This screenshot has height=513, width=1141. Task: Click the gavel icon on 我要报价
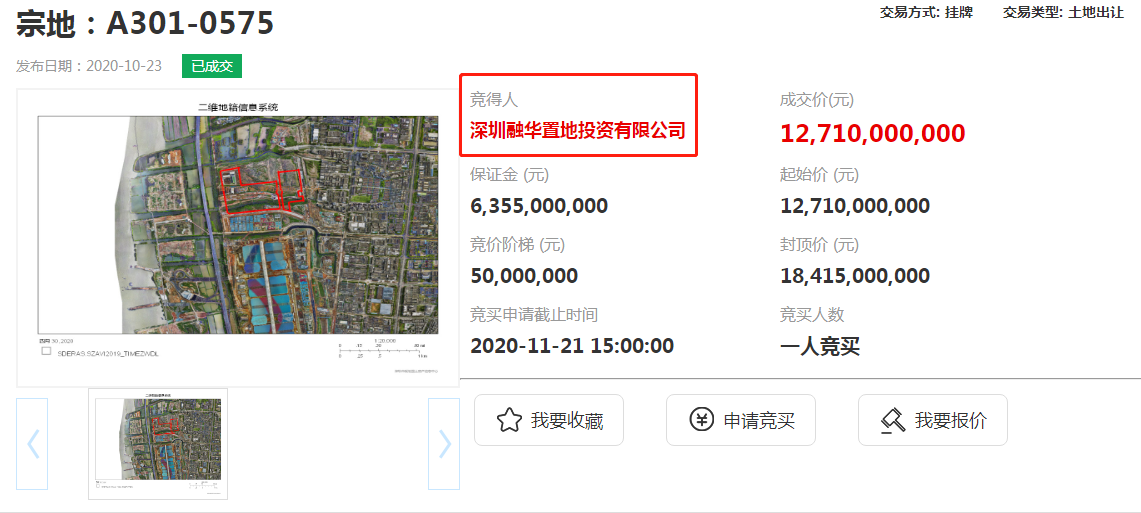click(x=893, y=420)
